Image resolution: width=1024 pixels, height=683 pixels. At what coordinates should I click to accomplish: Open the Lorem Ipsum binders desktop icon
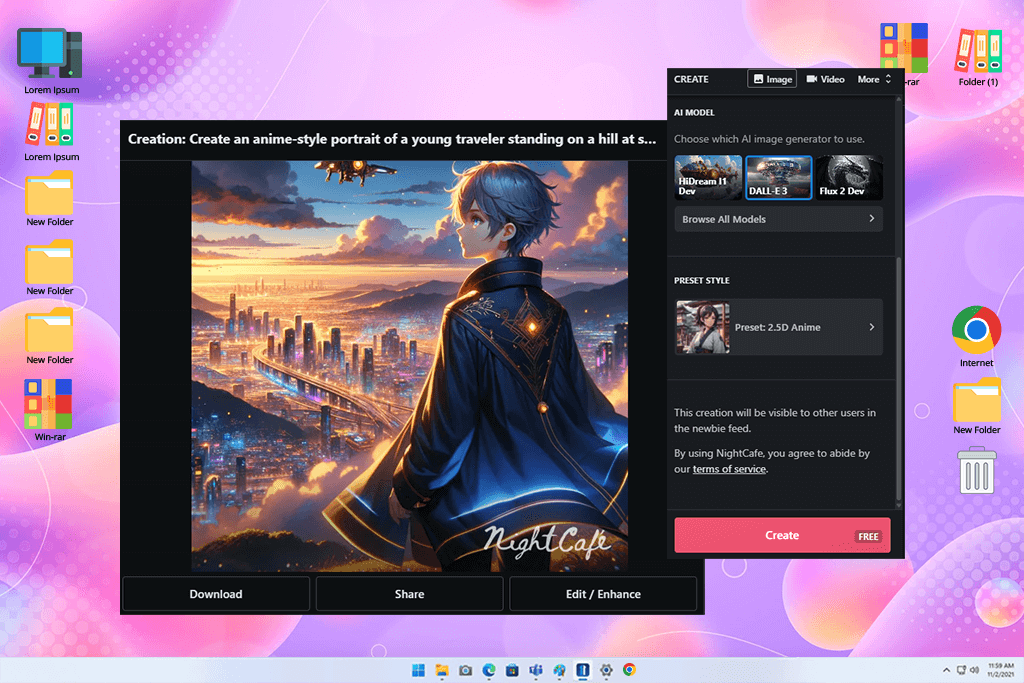(x=51, y=133)
